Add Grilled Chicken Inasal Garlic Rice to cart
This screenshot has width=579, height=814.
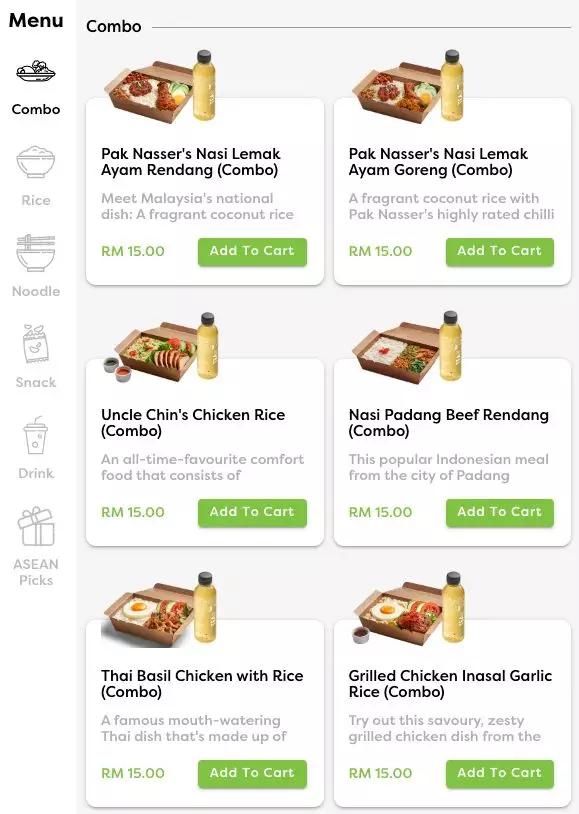pos(500,774)
